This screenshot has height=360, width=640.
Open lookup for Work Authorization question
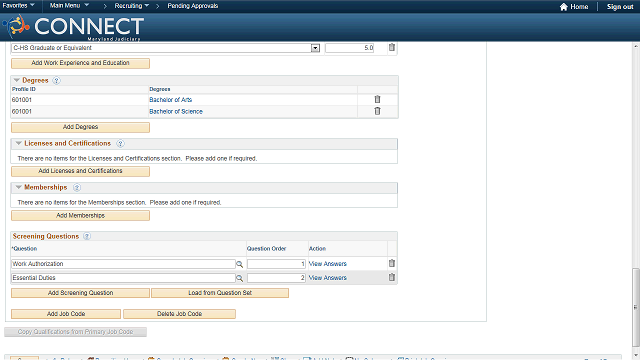click(240, 264)
